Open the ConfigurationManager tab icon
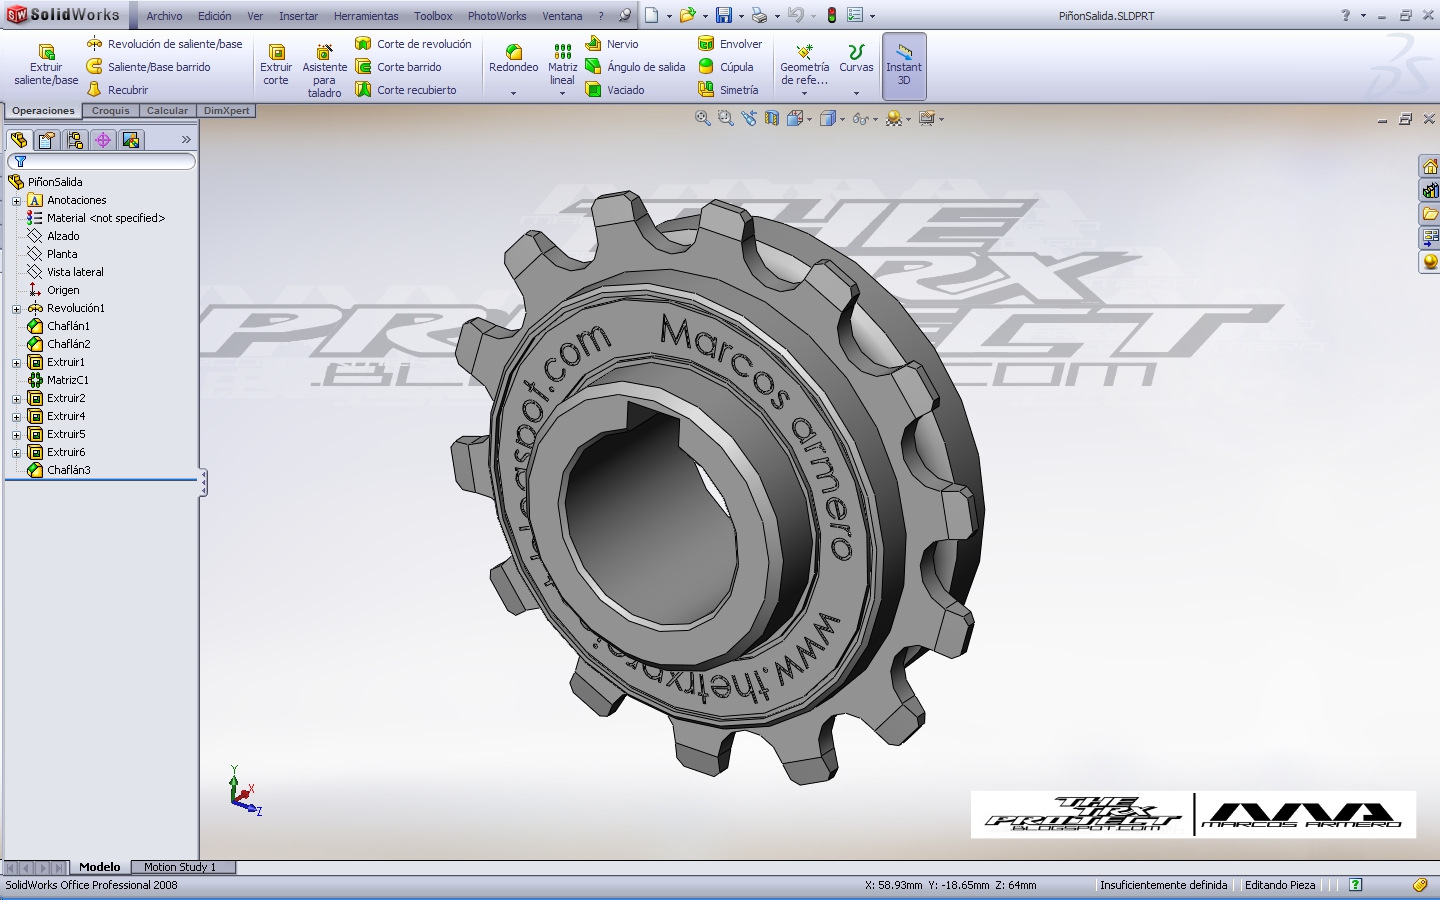The image size is (1440, 900). coord(75,140)
